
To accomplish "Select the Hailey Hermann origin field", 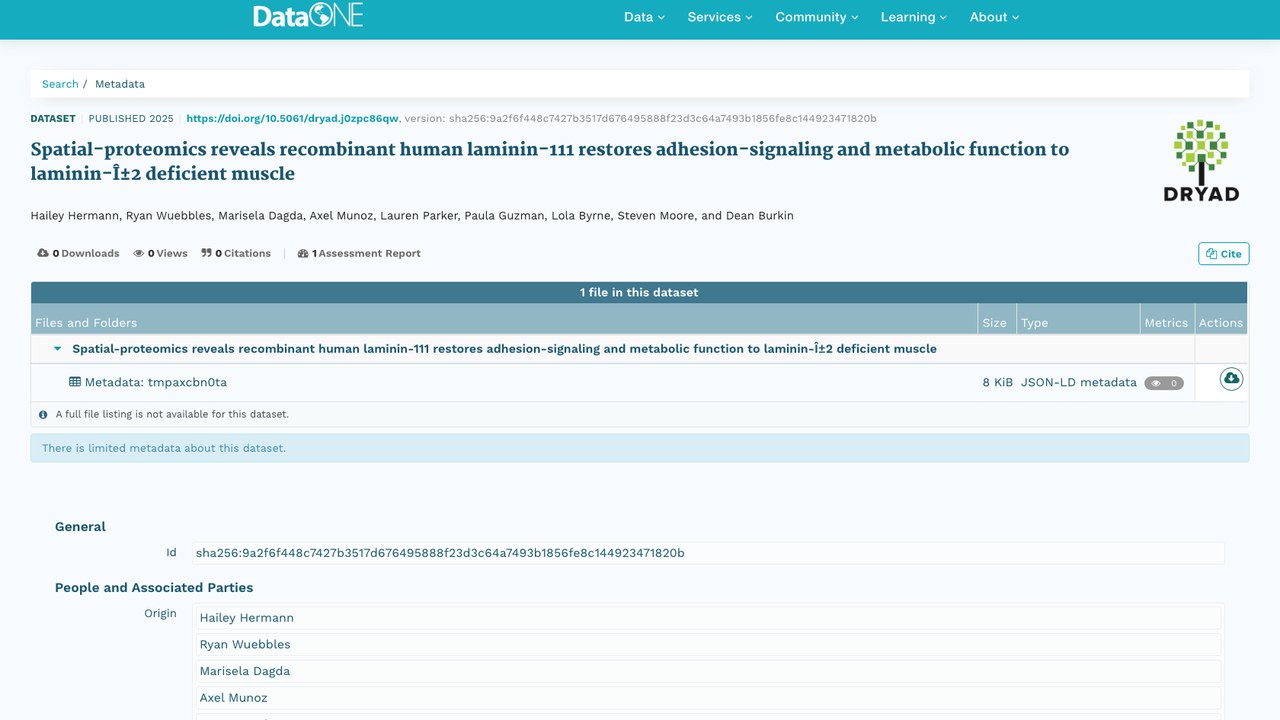I will click(x=708, y=618).
